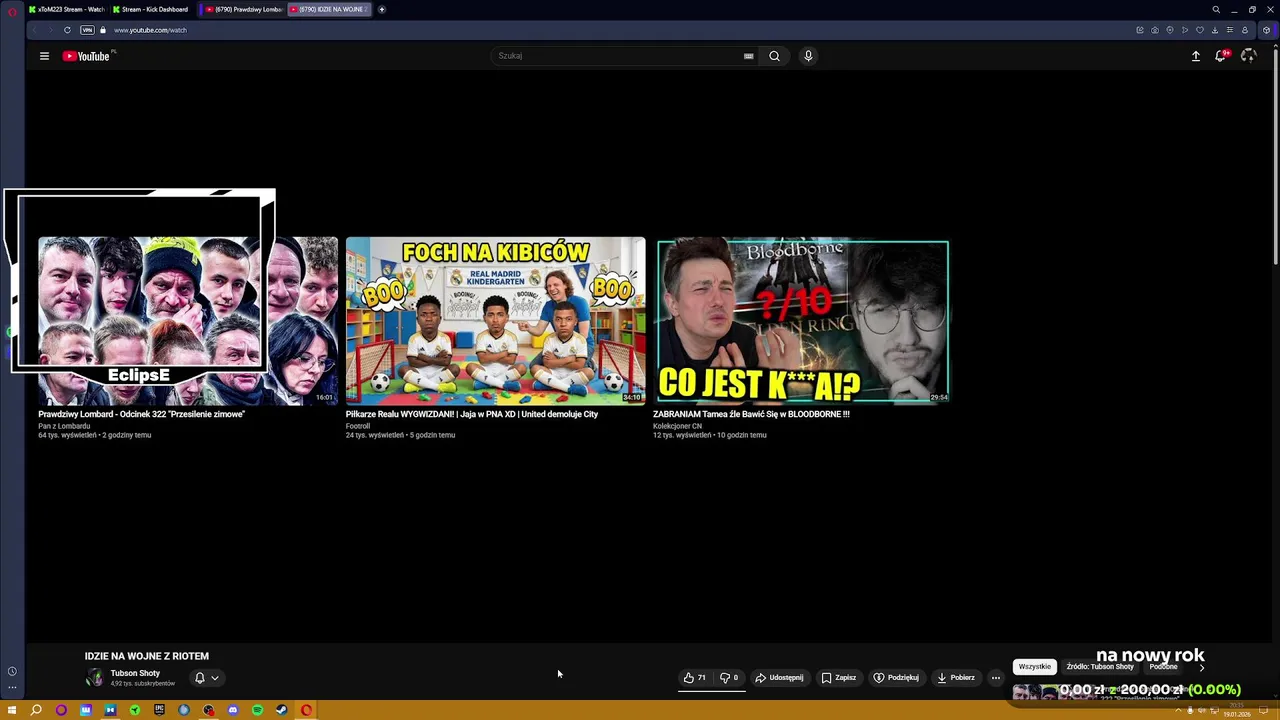Open the more actions three-dot menu

[995, 678]
